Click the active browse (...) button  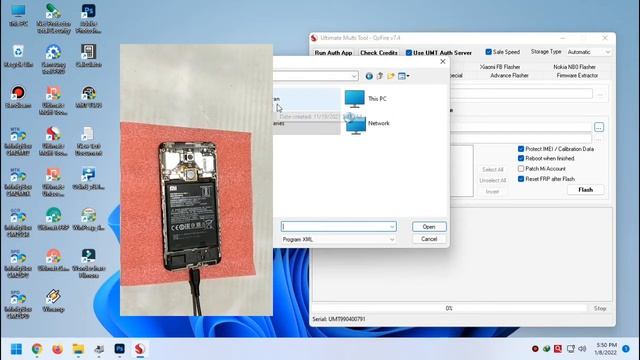pyautogui.click(x=599, y=127)
